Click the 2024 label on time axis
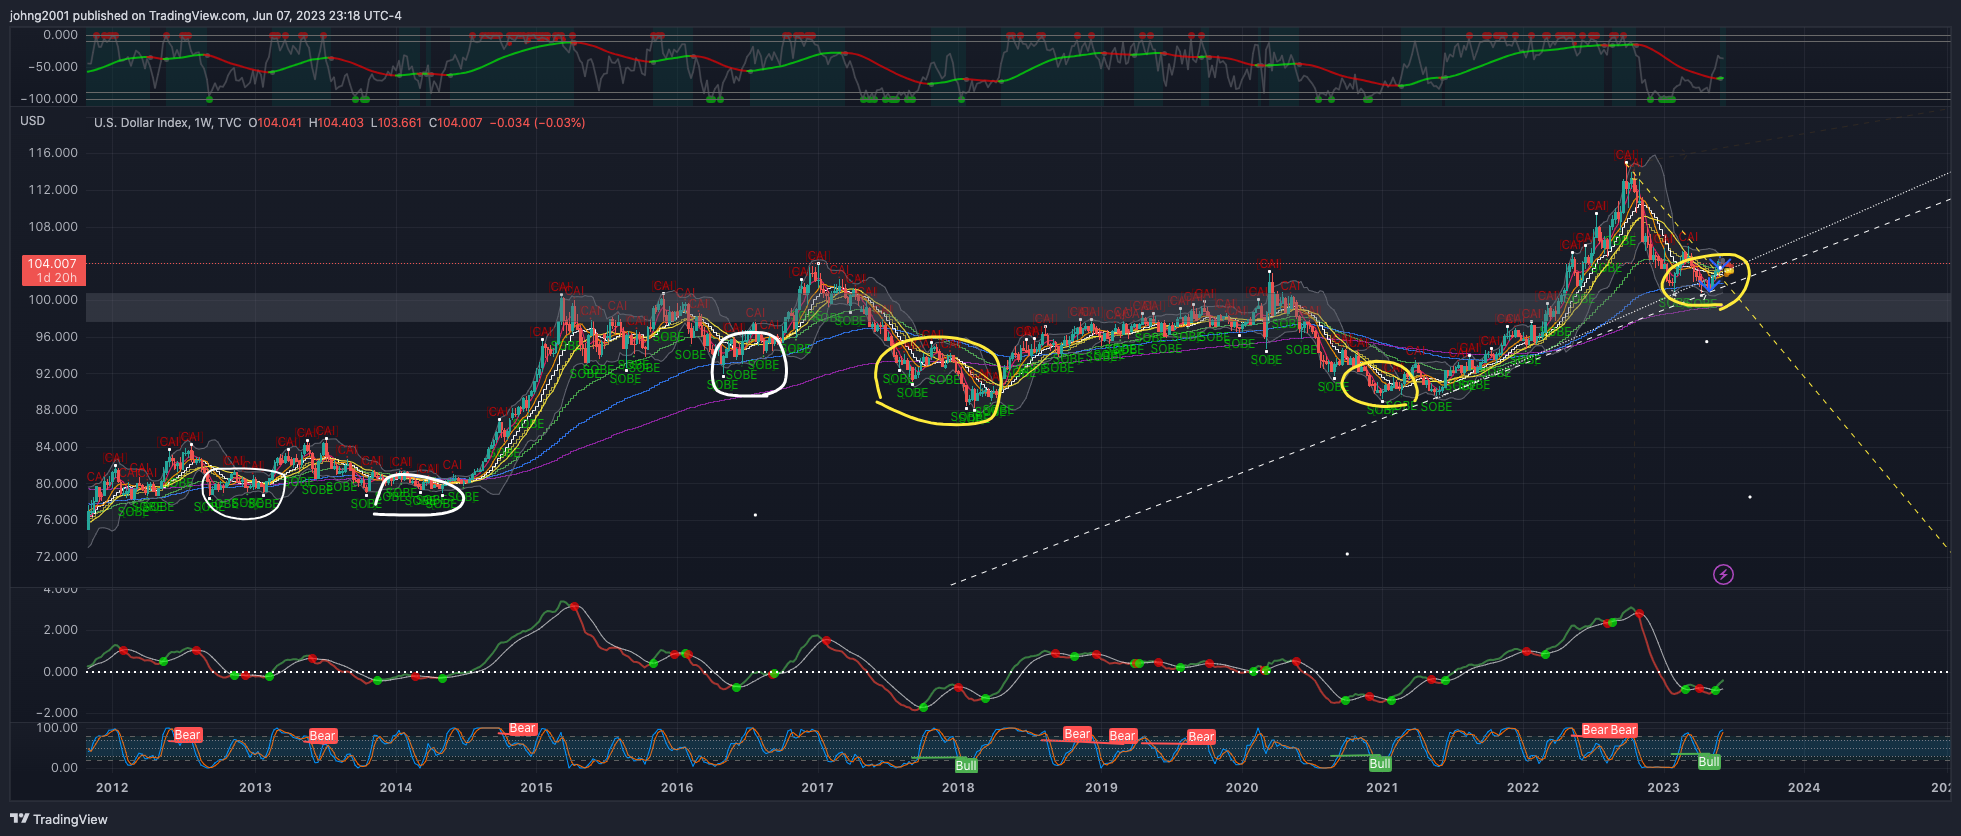Viewport: 1961px width, 836px height. coord(1804,788)
